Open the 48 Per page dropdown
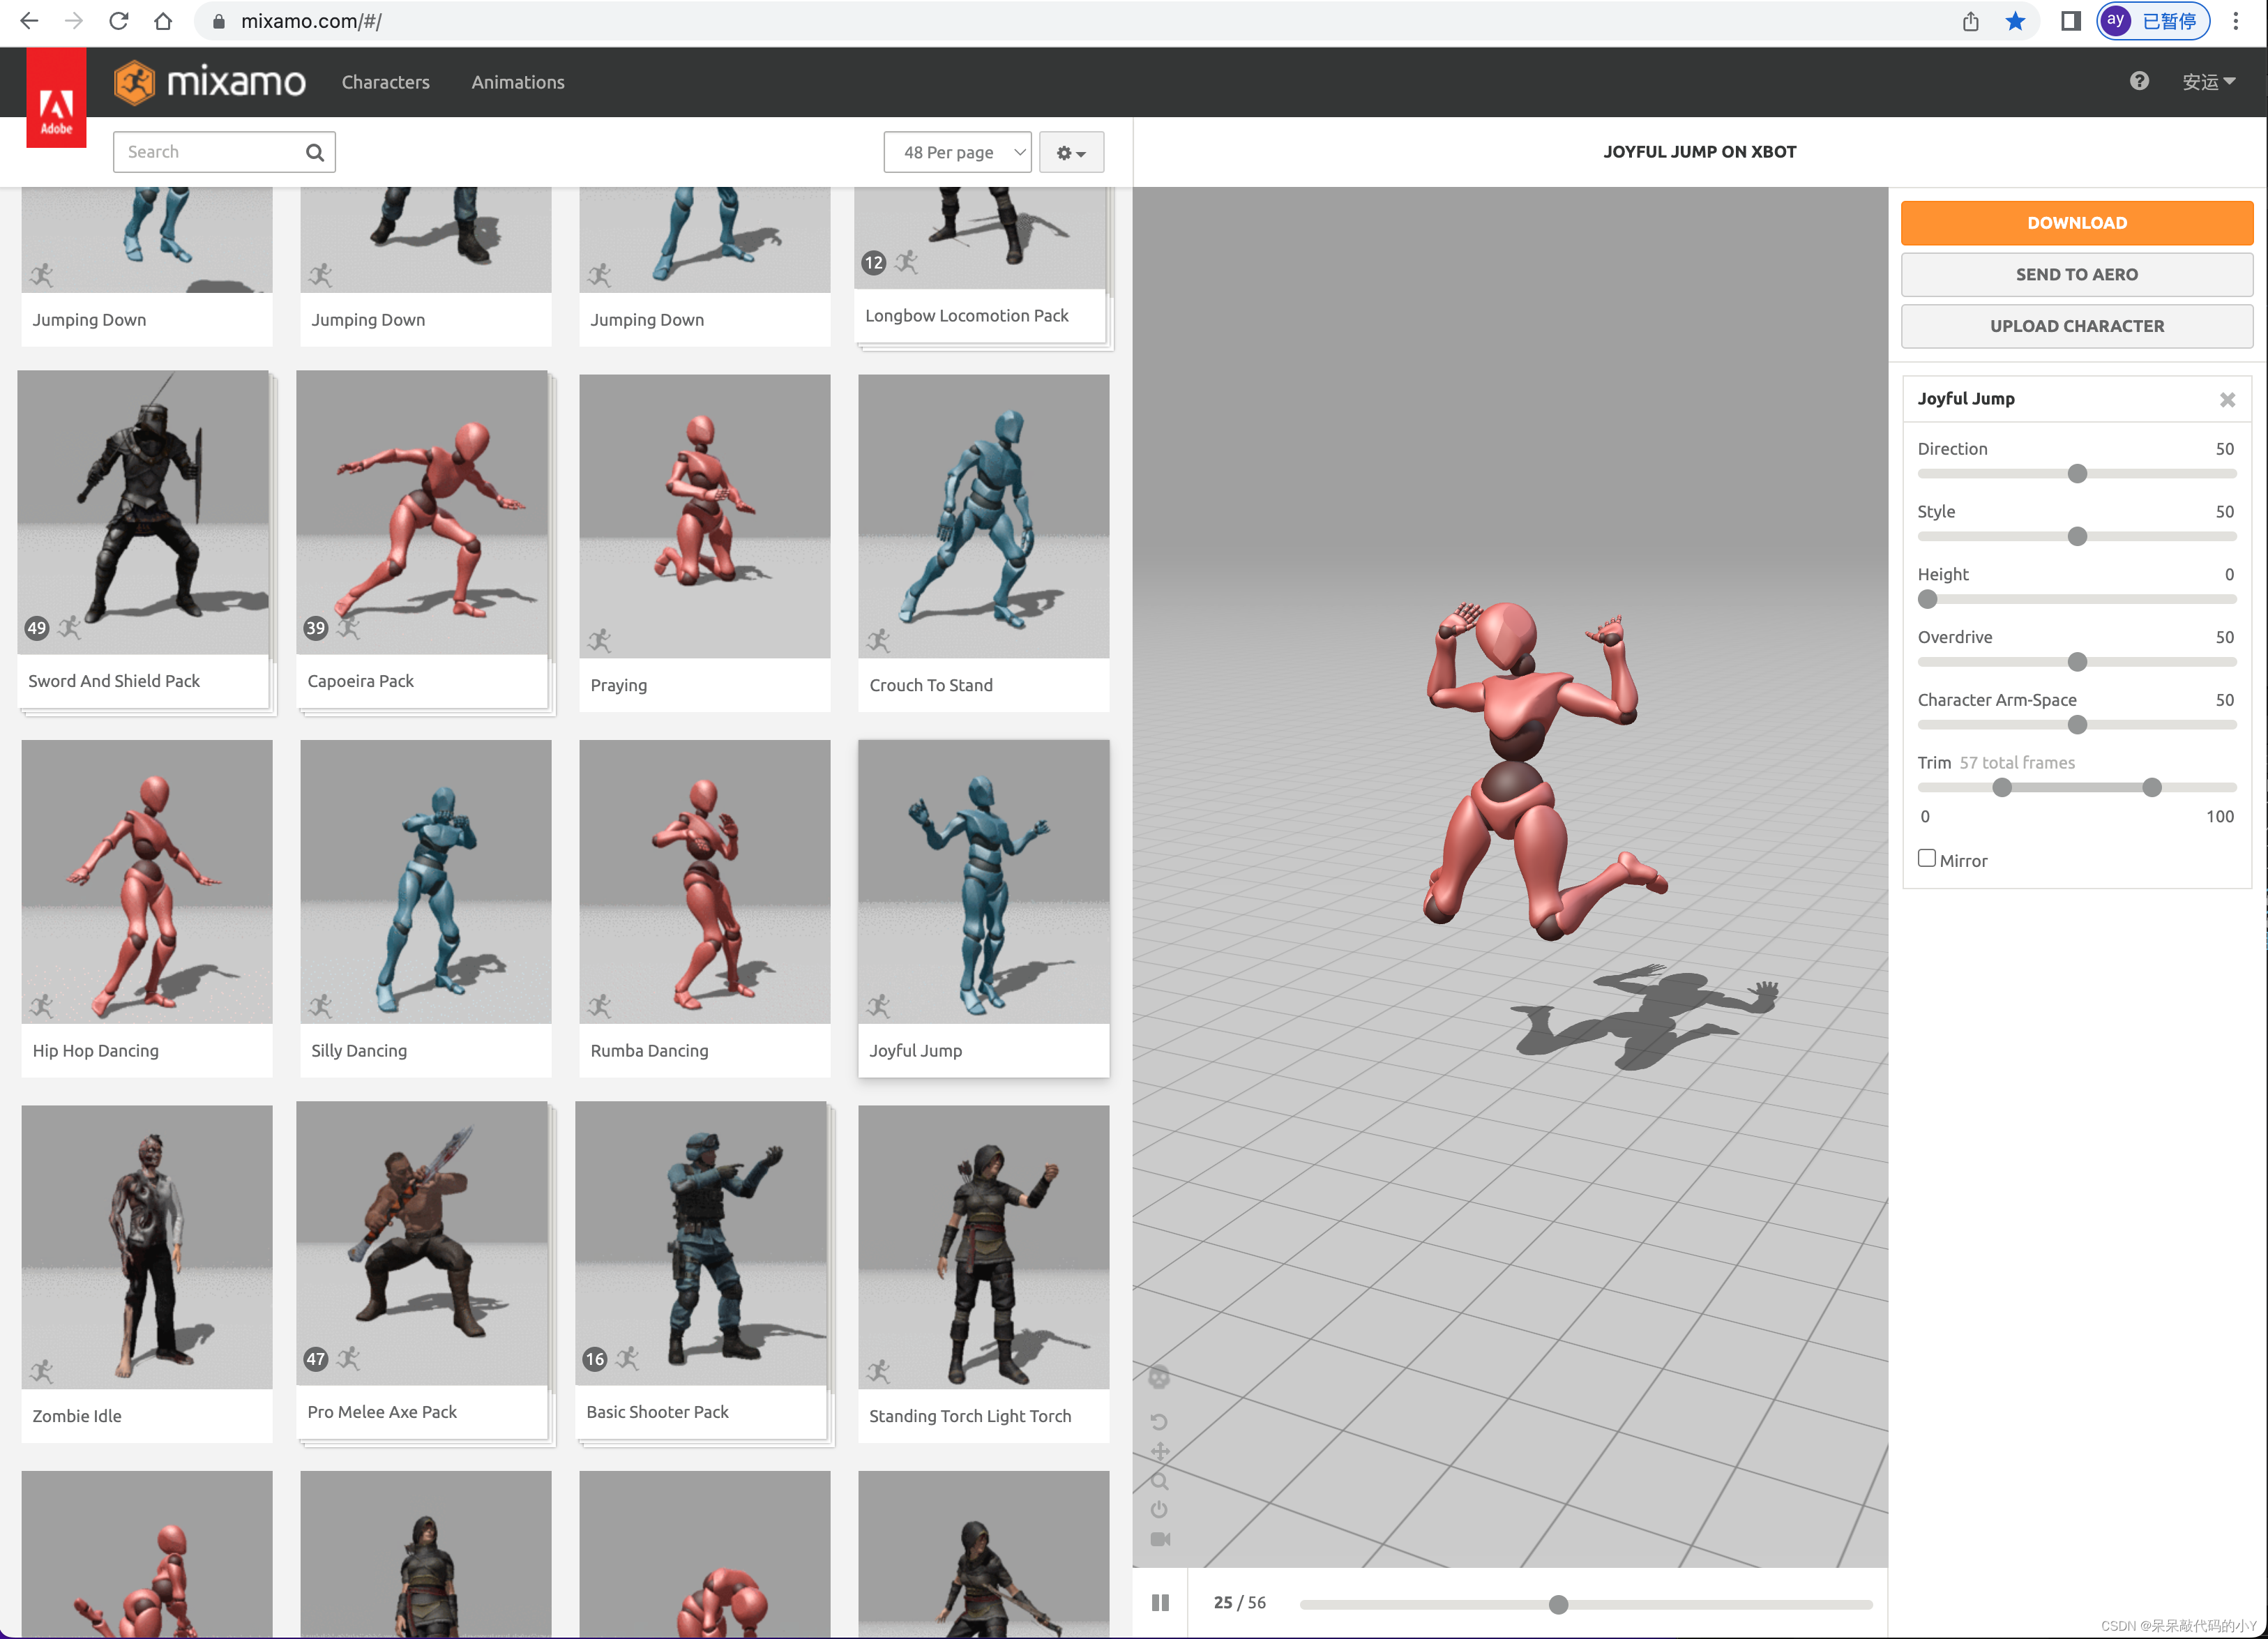This screenshot has height=1639, width=2268. click(x=957, y=152)
